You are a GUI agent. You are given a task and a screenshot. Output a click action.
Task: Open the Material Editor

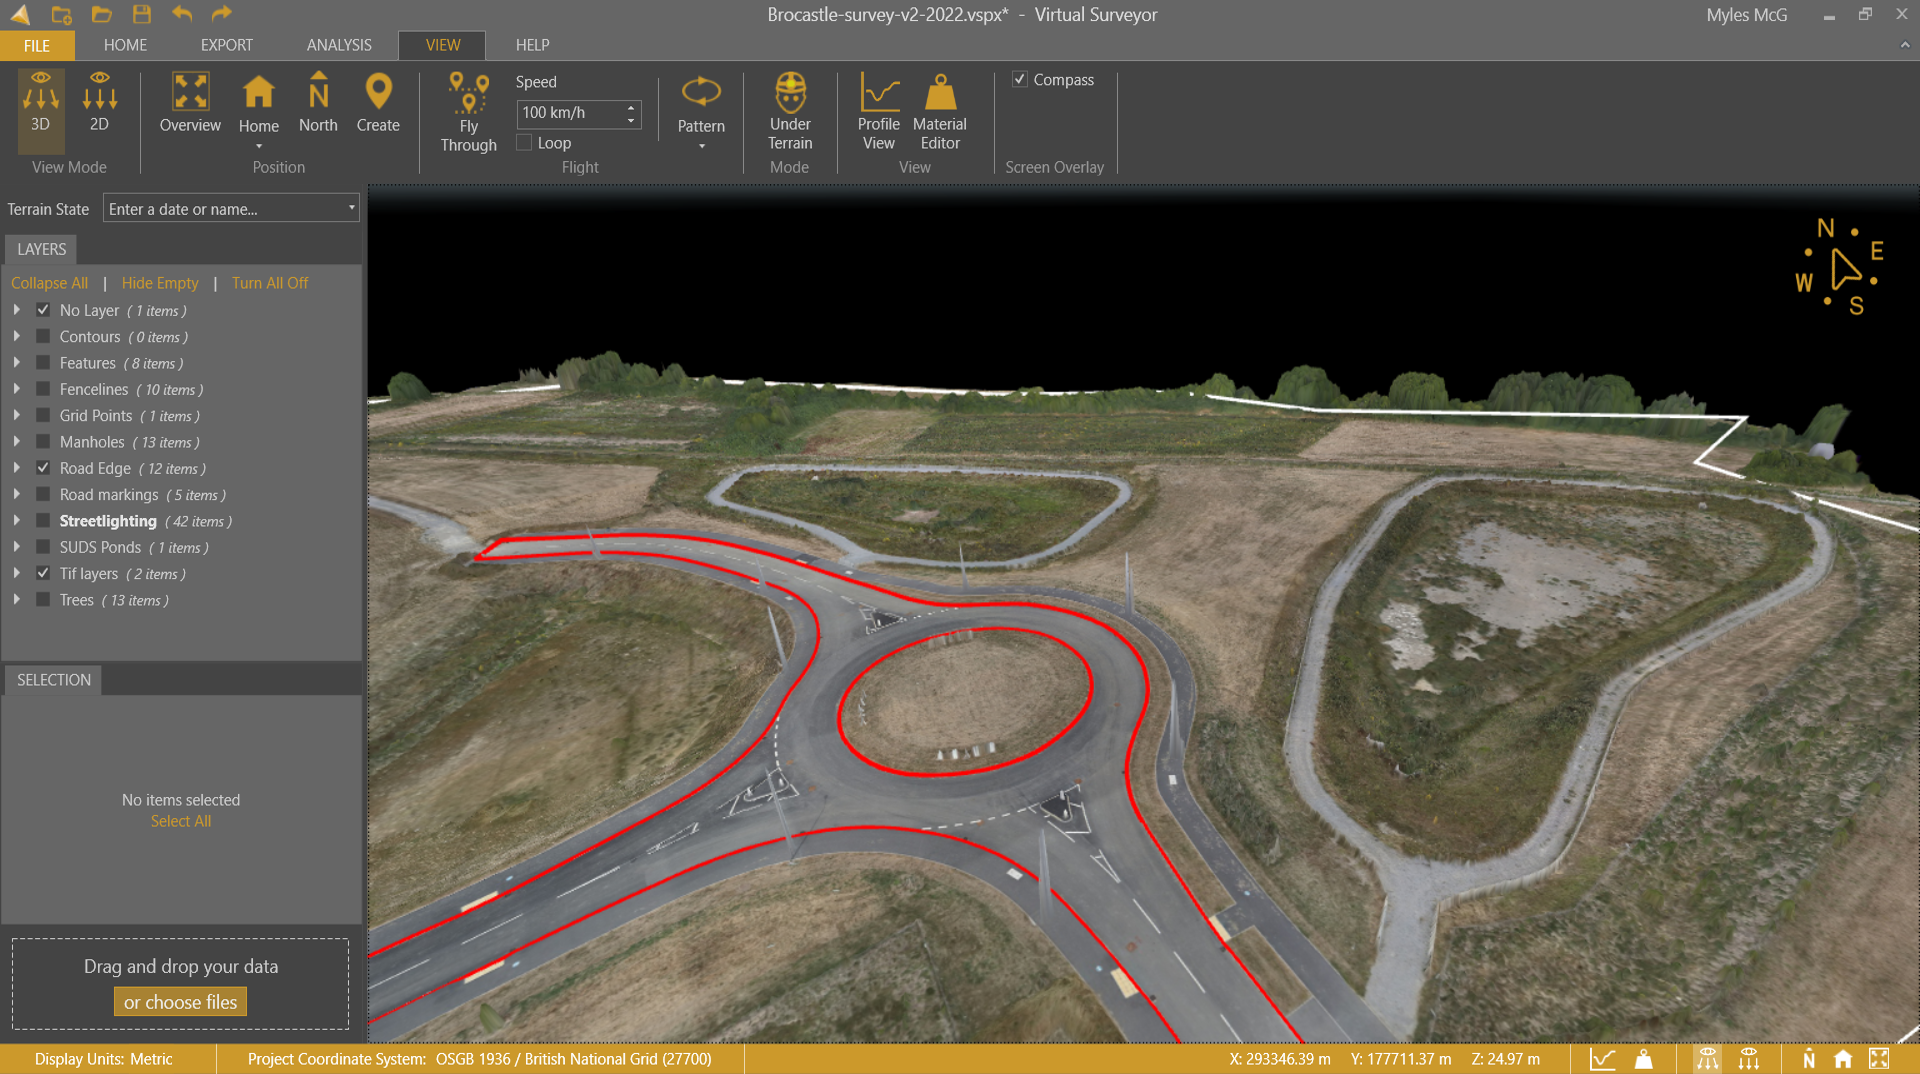tap(939, 110)
